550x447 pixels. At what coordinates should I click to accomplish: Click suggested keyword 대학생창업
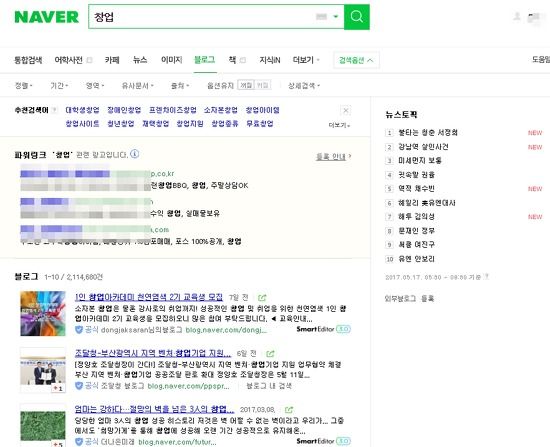[82, 110]
